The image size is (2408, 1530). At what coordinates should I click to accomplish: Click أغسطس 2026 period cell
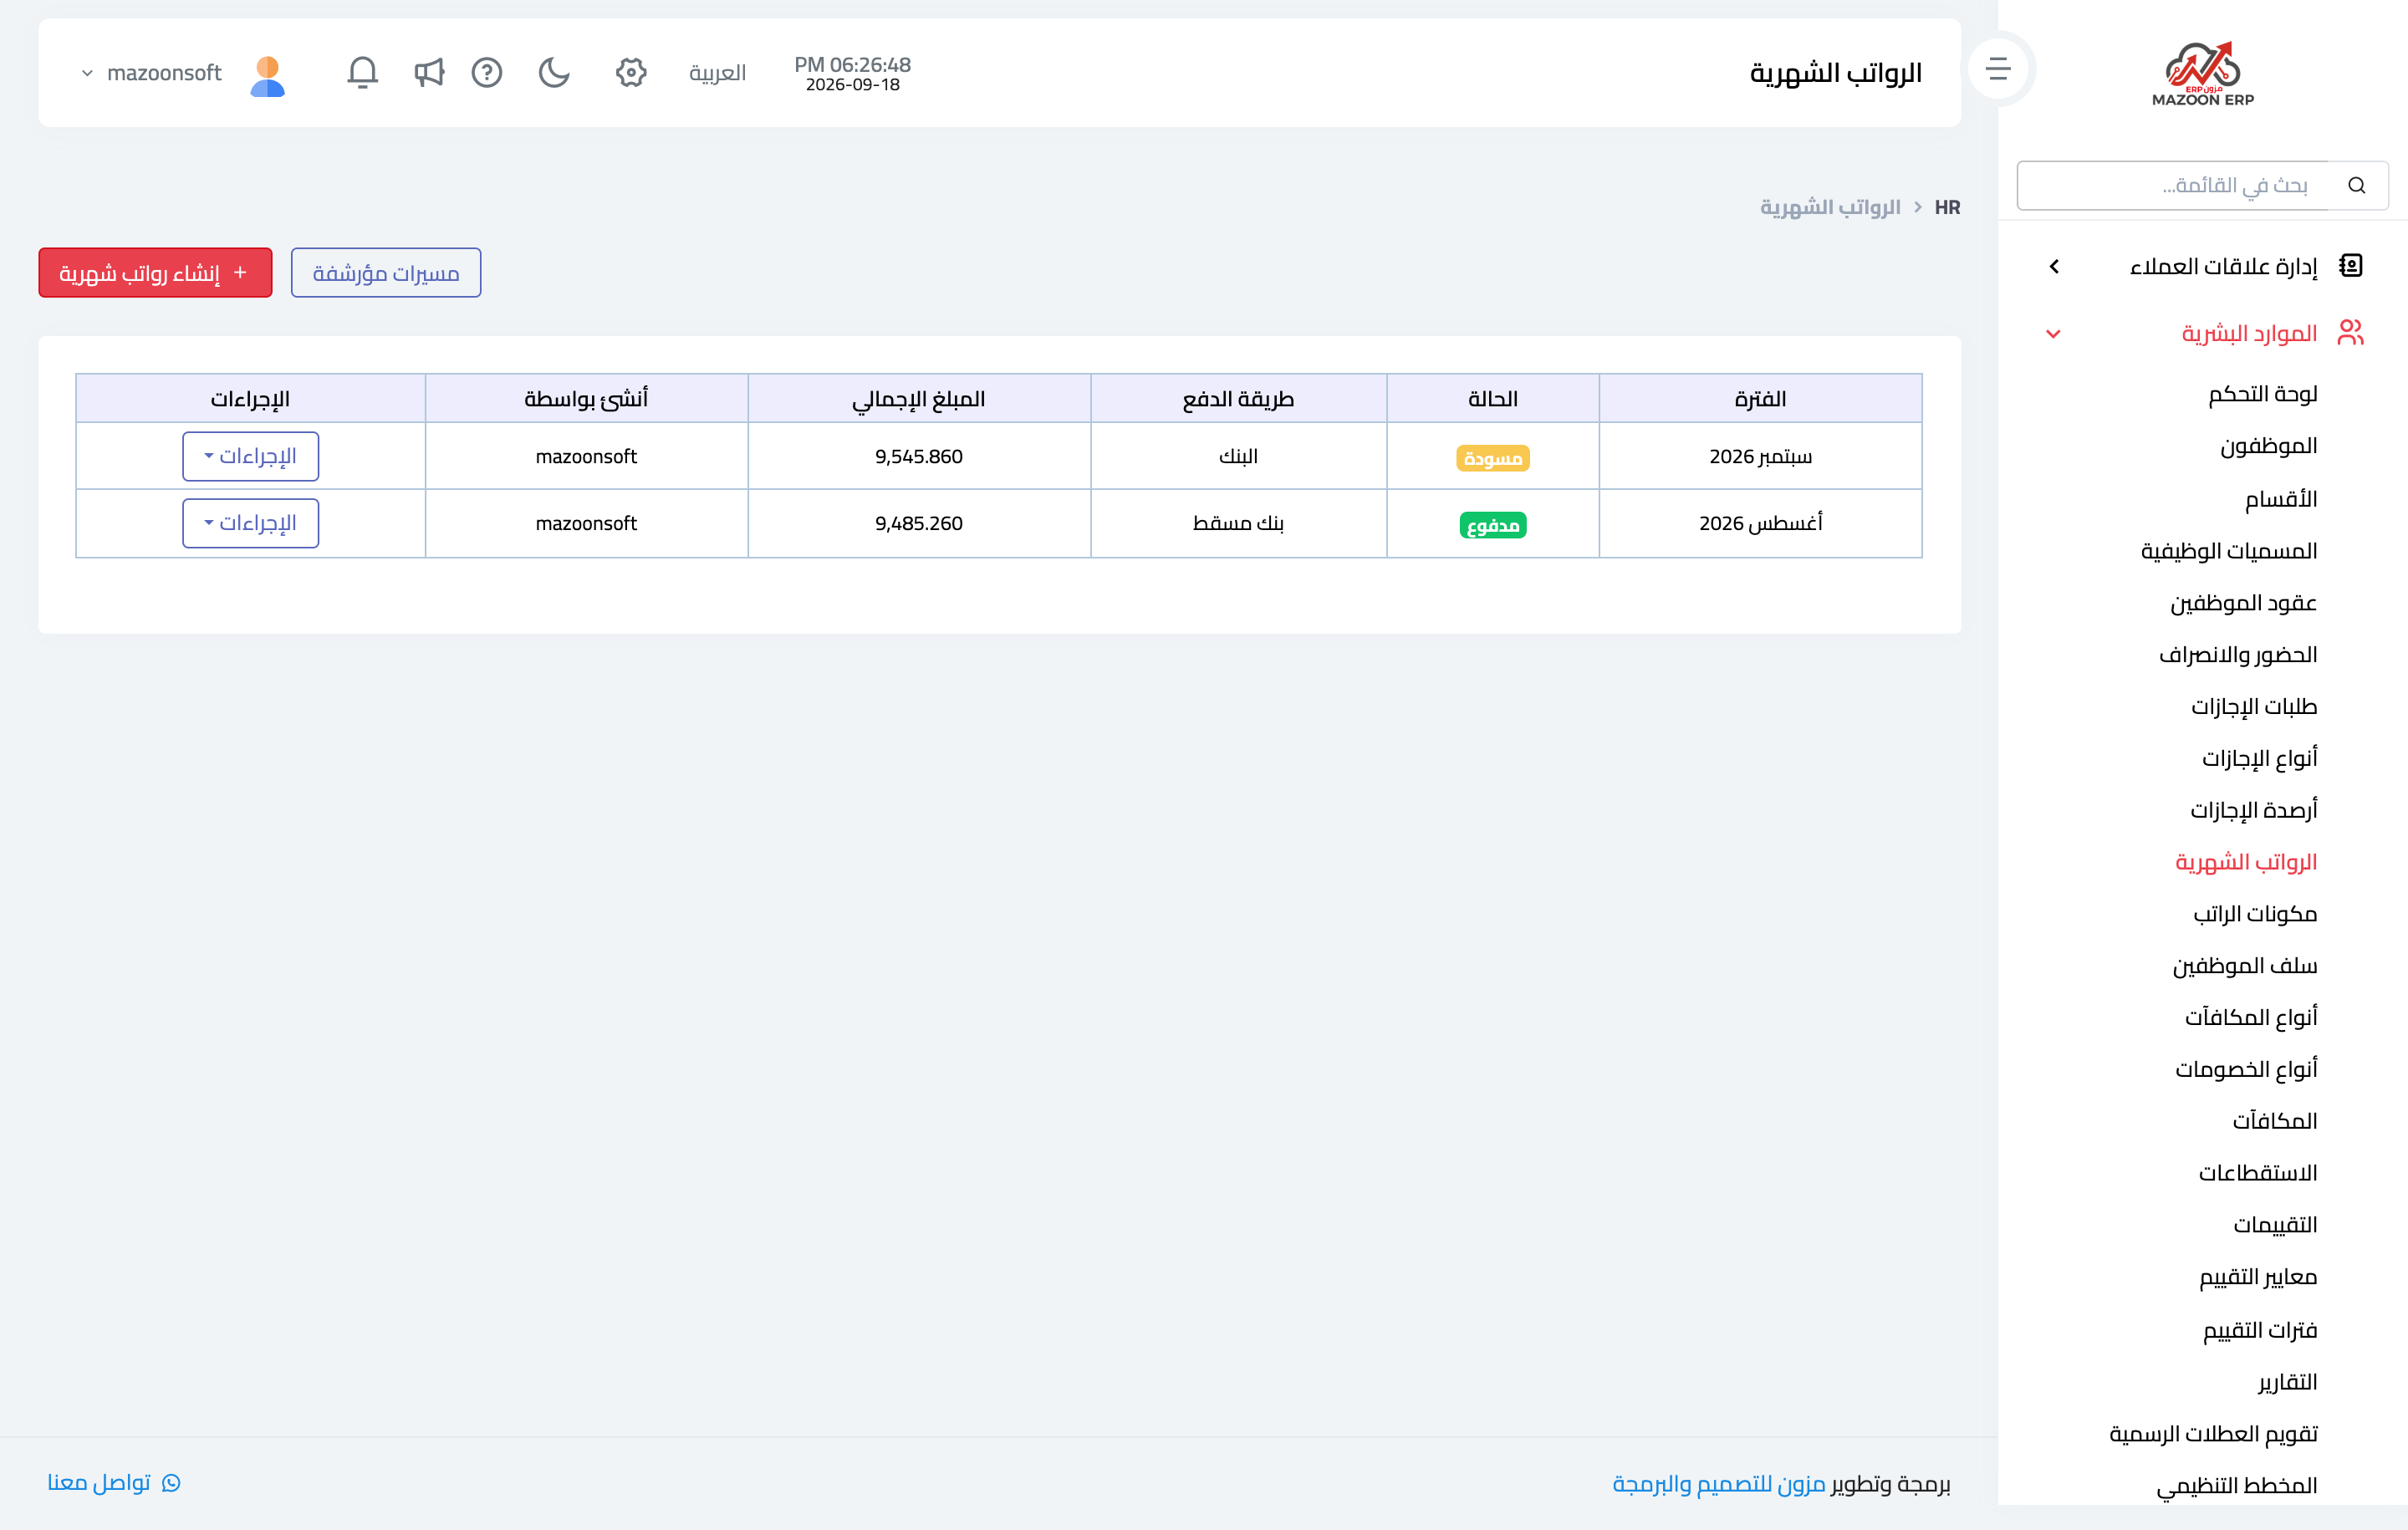coord(1760,523)
